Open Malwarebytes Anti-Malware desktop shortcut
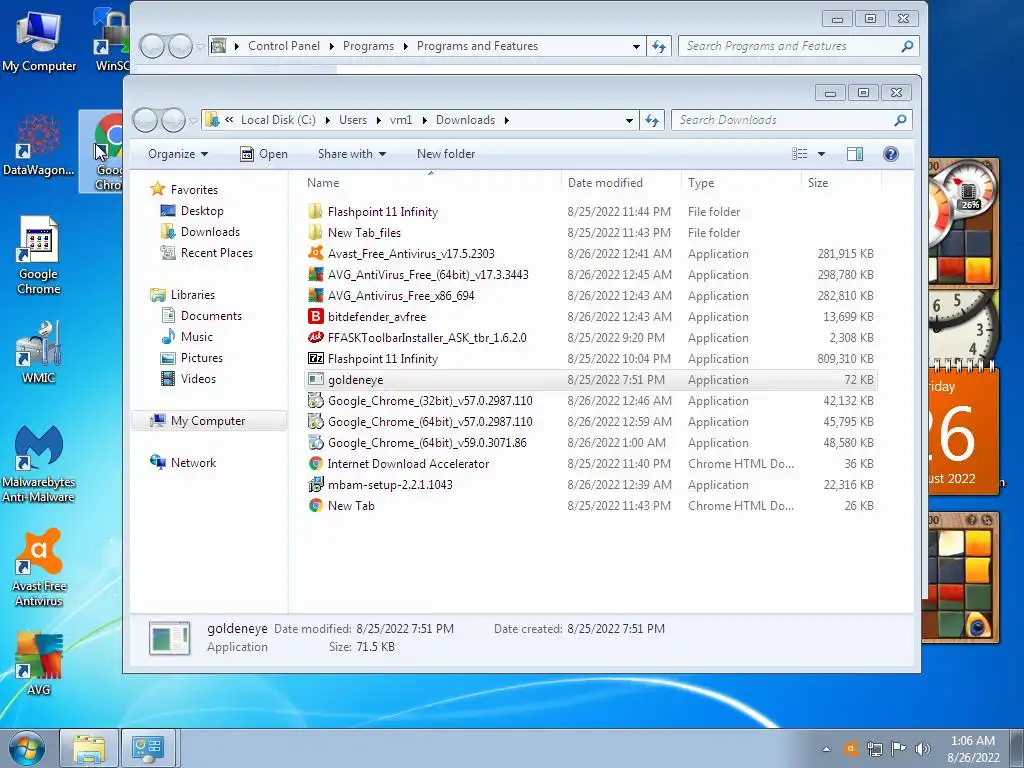This screenshot has width=1024, height=768. point(39,464)
